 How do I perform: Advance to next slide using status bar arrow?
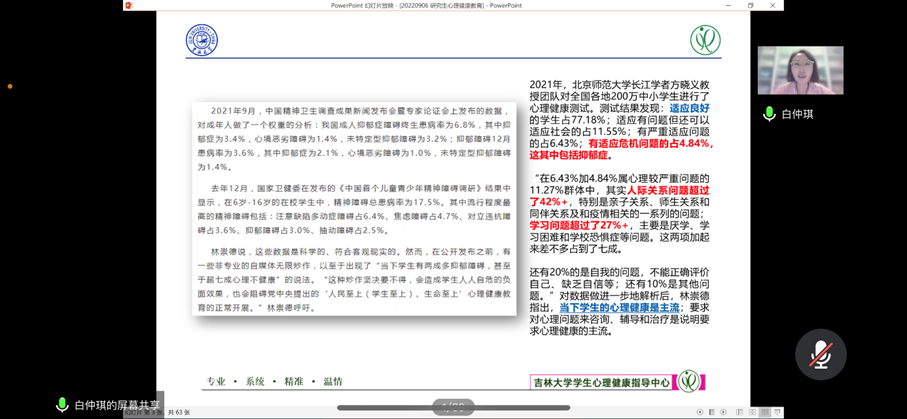pyautogui.click(x=723, y=412)
